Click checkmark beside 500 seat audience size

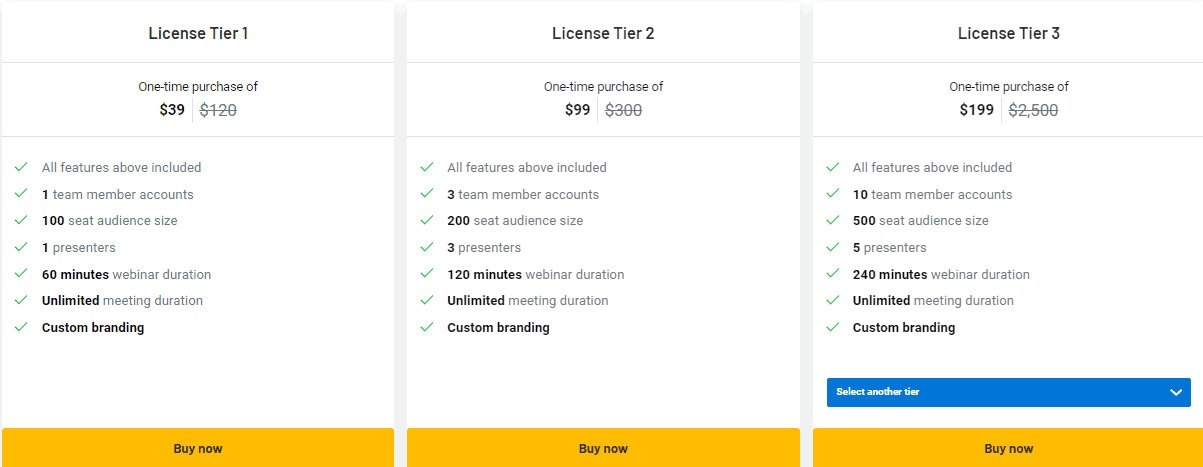point(832,220)
